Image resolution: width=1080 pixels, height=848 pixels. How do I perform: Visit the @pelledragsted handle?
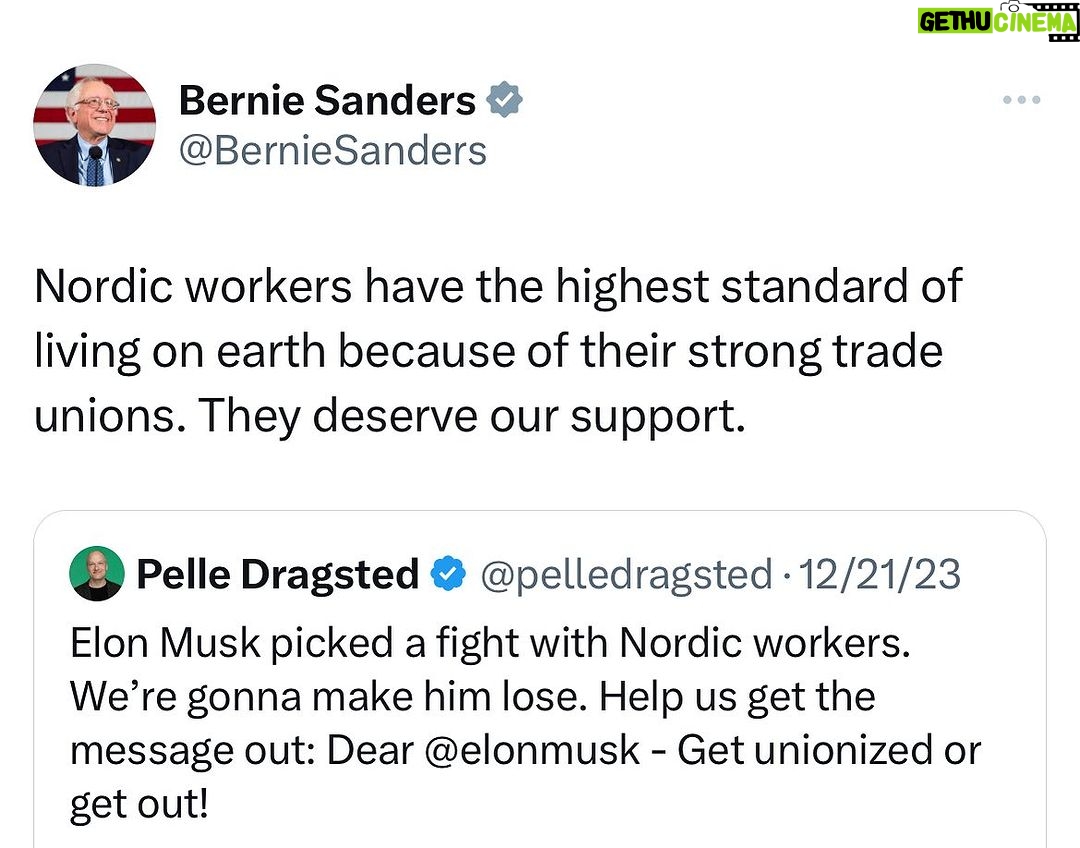pos(627,575)
